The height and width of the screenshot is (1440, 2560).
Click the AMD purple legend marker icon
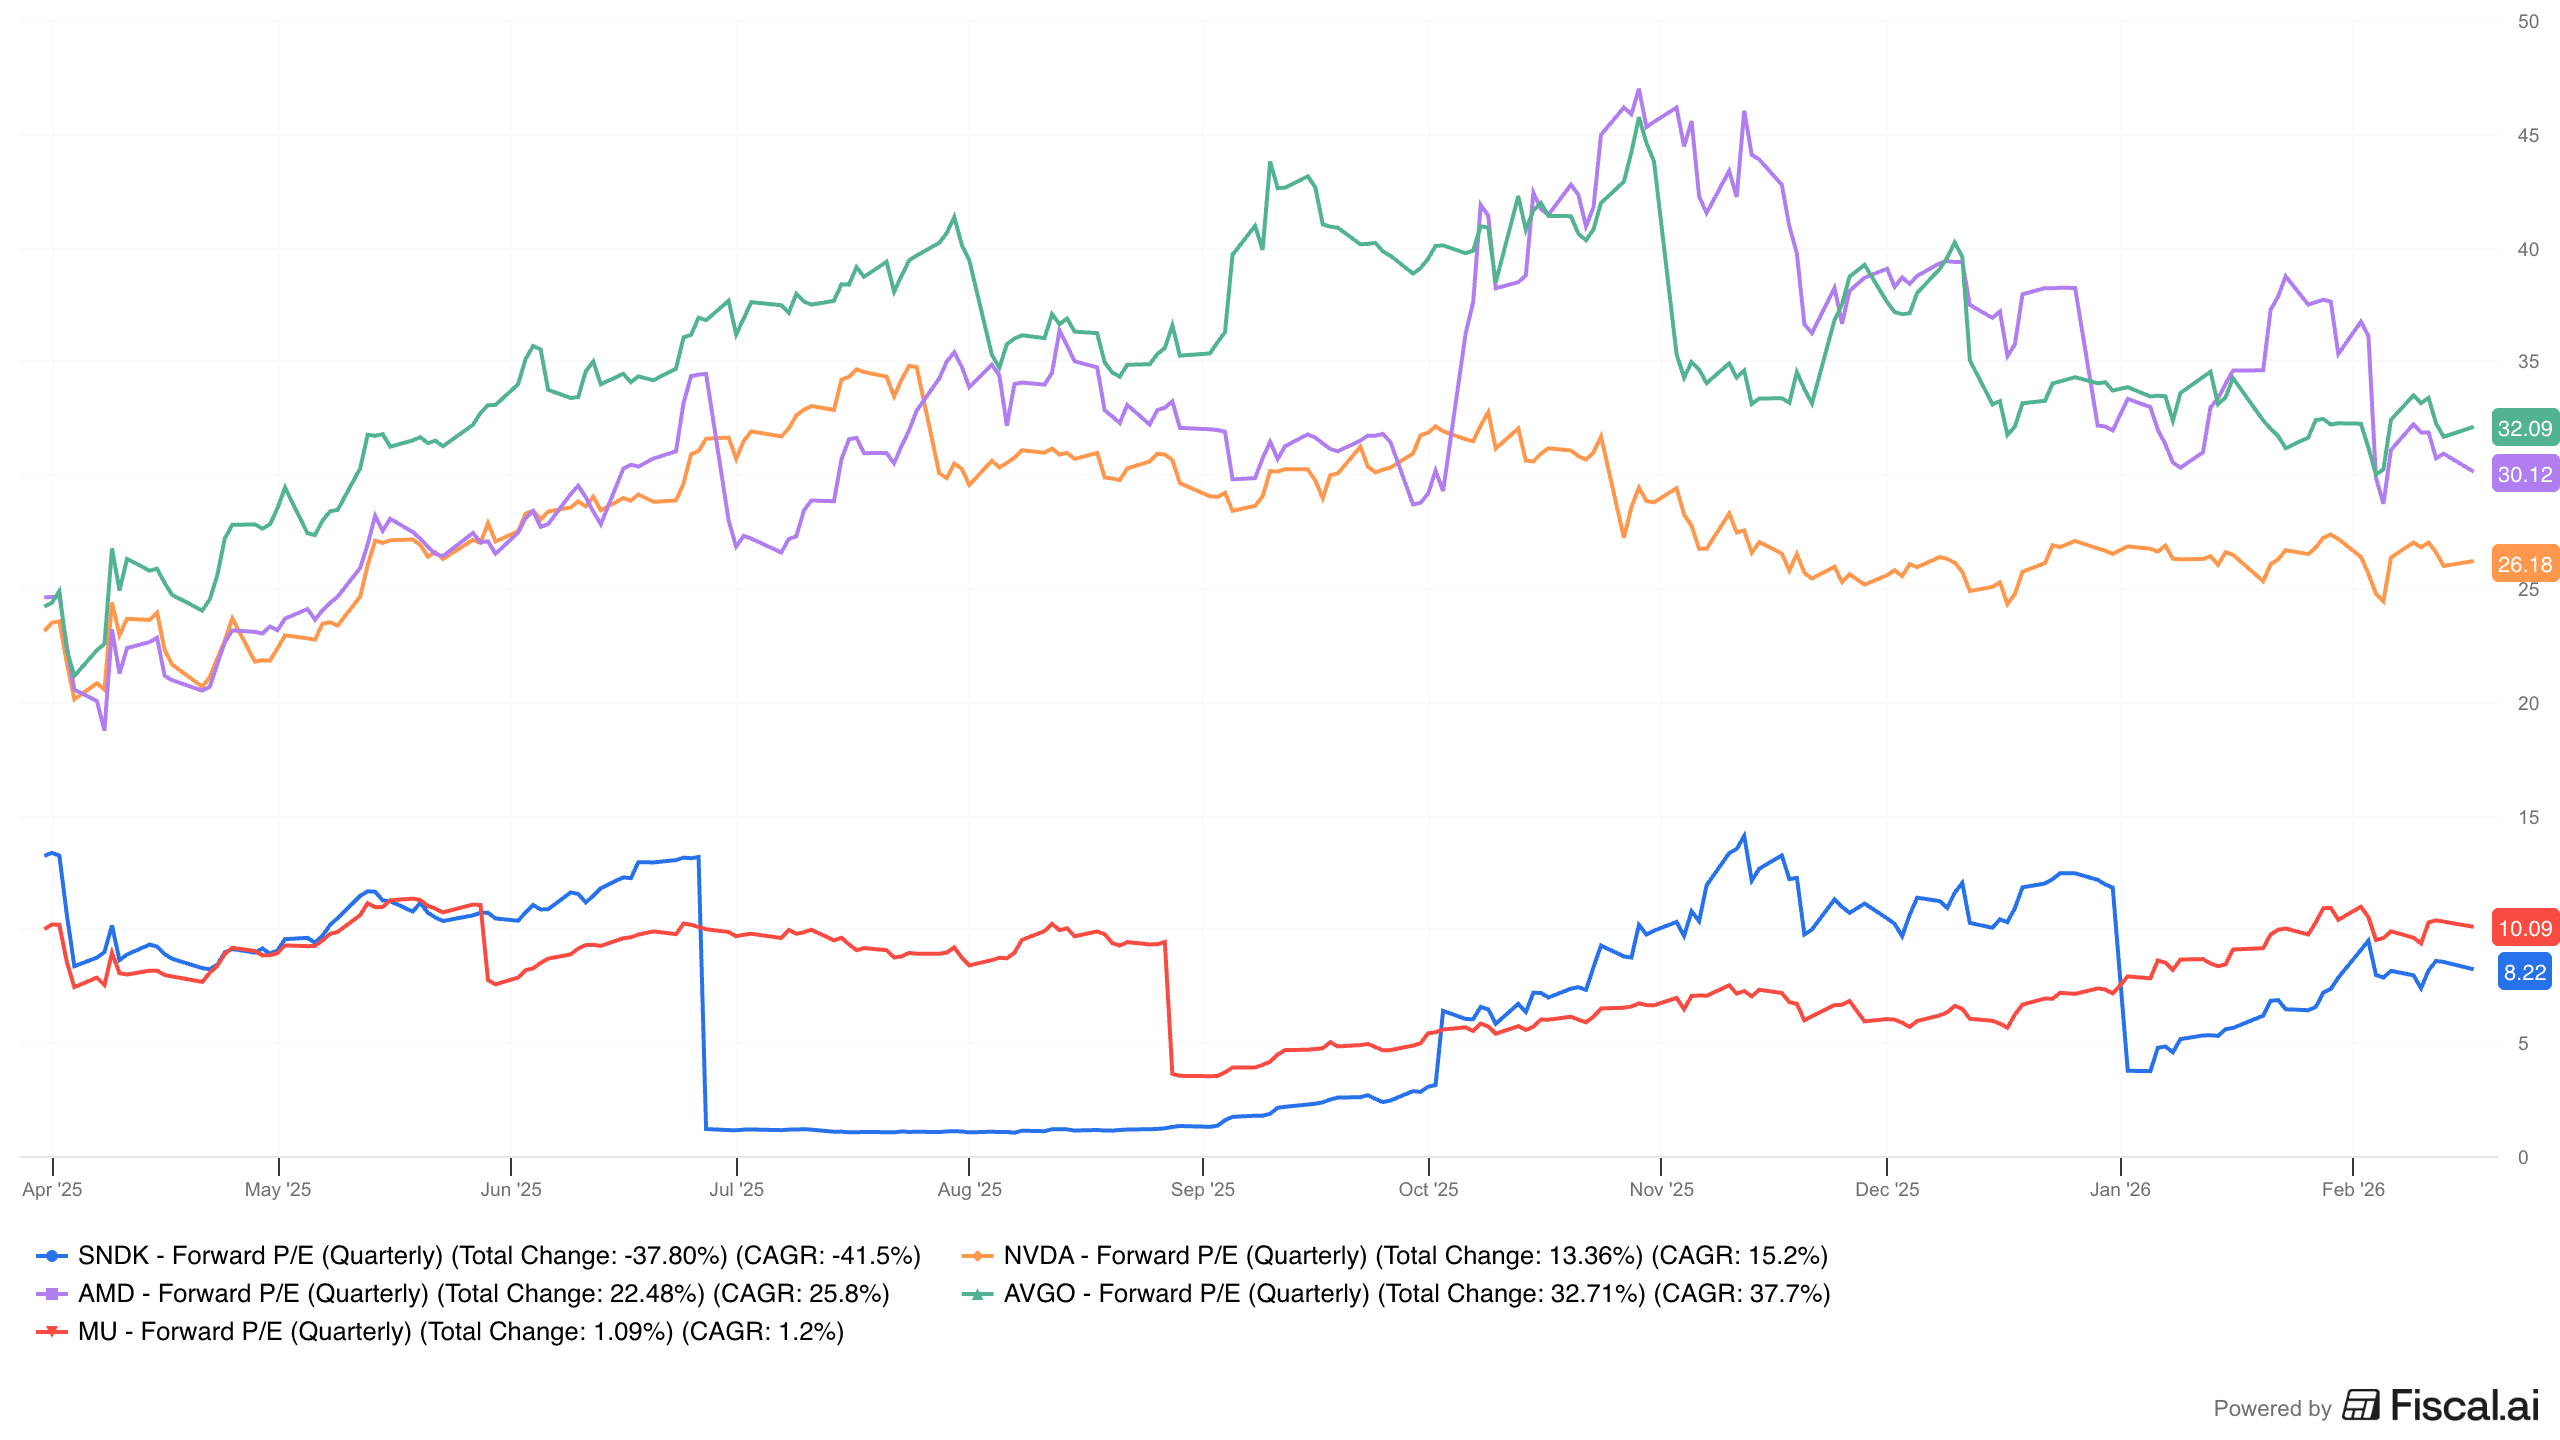[51, 1294]
